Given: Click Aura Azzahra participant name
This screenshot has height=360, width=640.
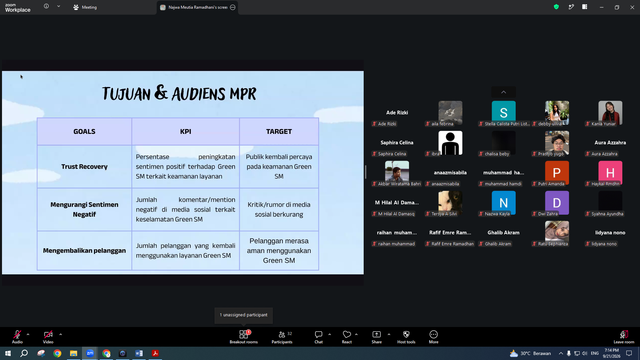Looking at the screenshot, I should (x=610, y=142).
